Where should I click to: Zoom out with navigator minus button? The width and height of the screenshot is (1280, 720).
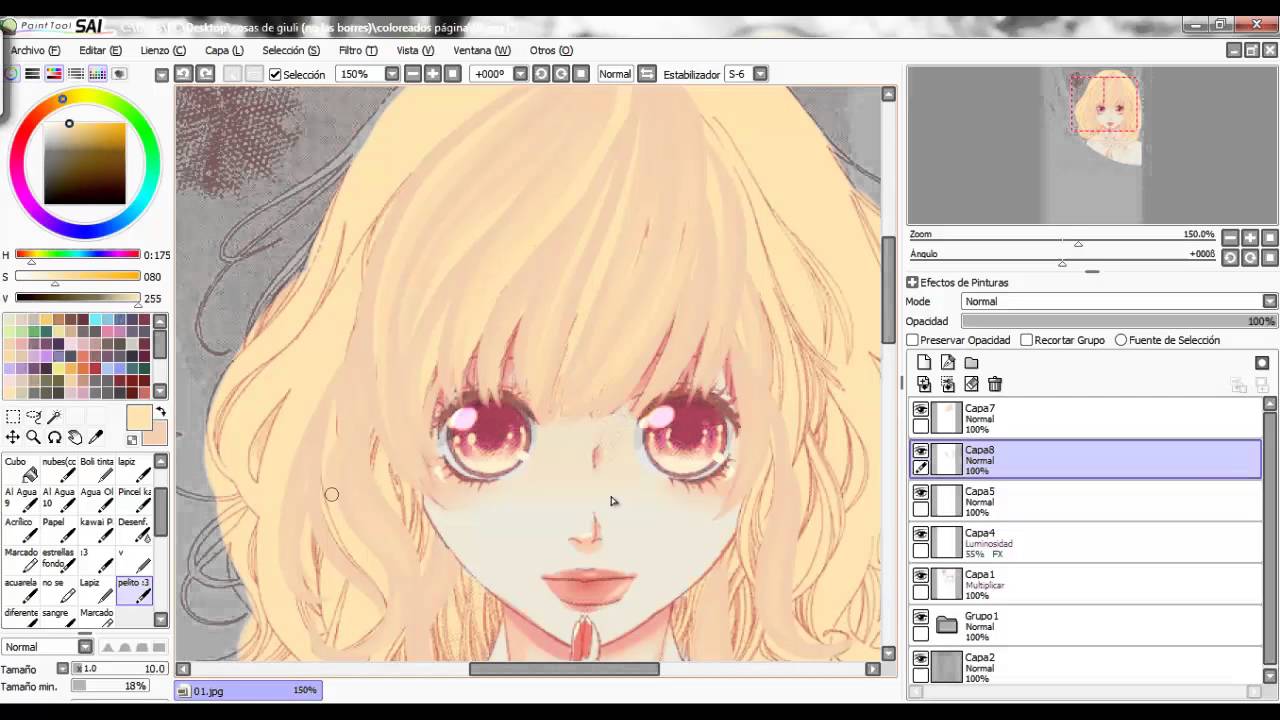(1230, 238)
